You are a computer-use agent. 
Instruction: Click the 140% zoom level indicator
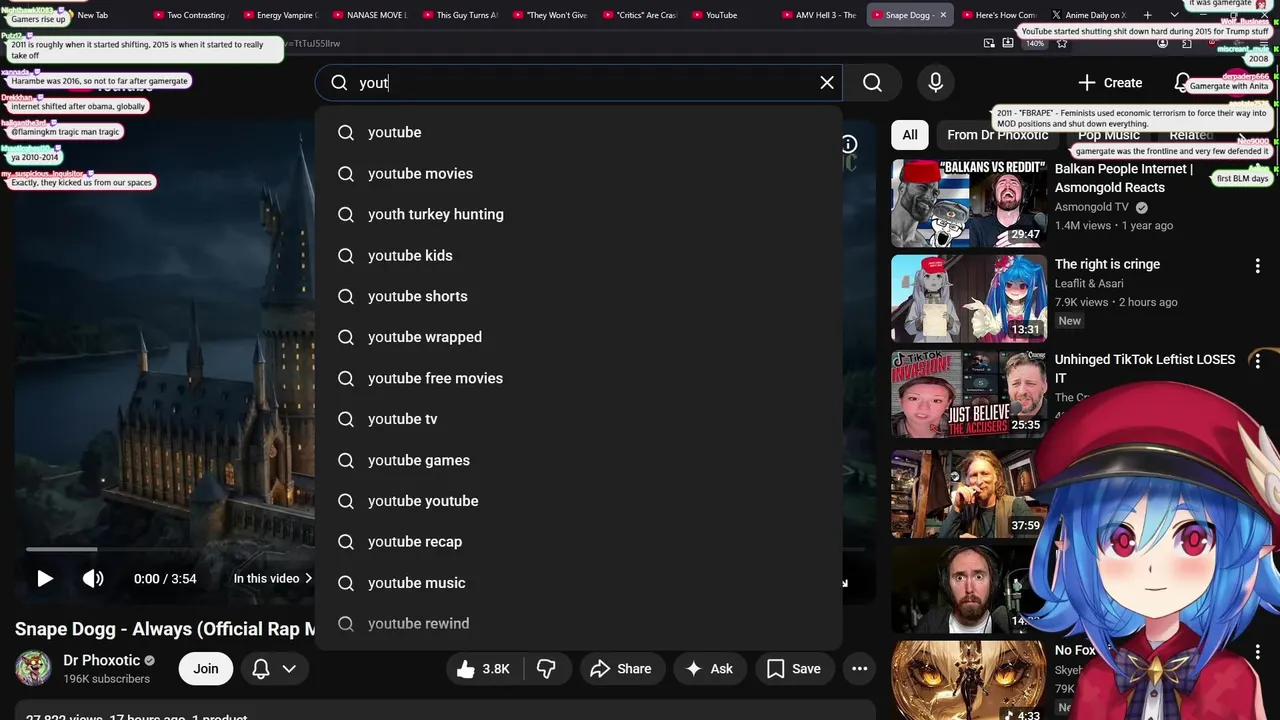[x=1035, y=43]
